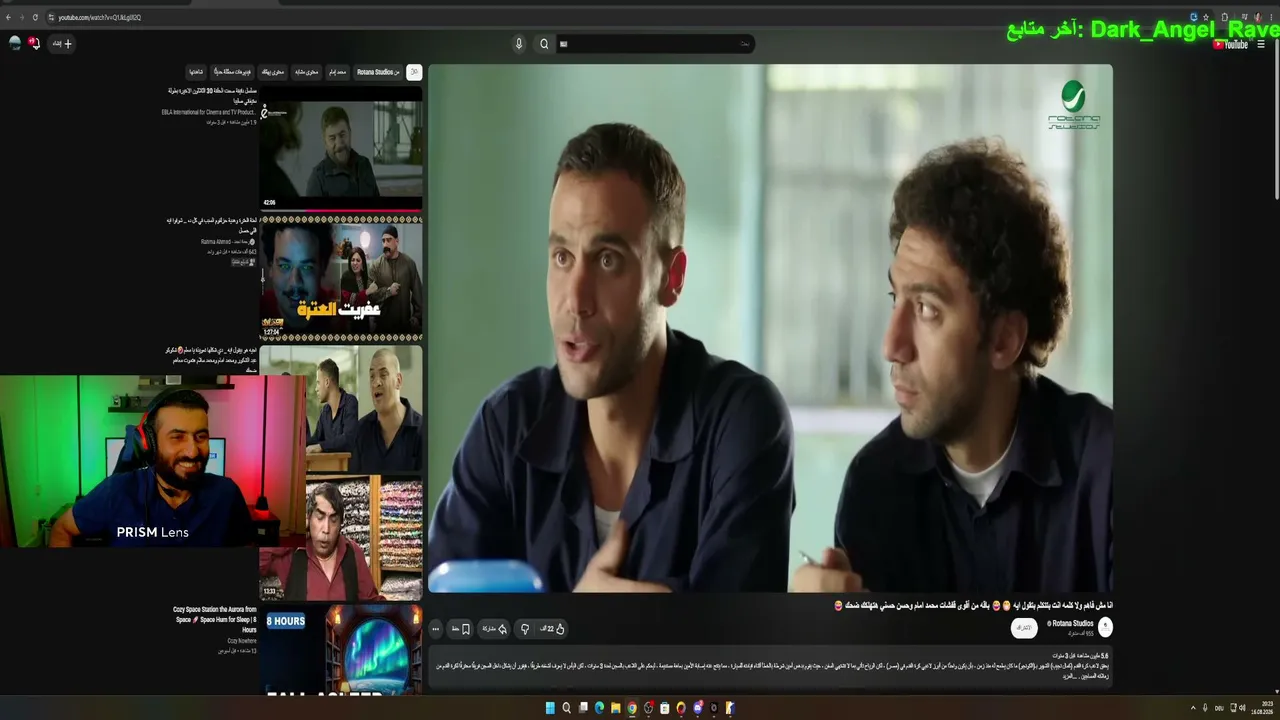Dislike the video with thumbs down
Screen dimensions: 1280x720
point(524,629)
